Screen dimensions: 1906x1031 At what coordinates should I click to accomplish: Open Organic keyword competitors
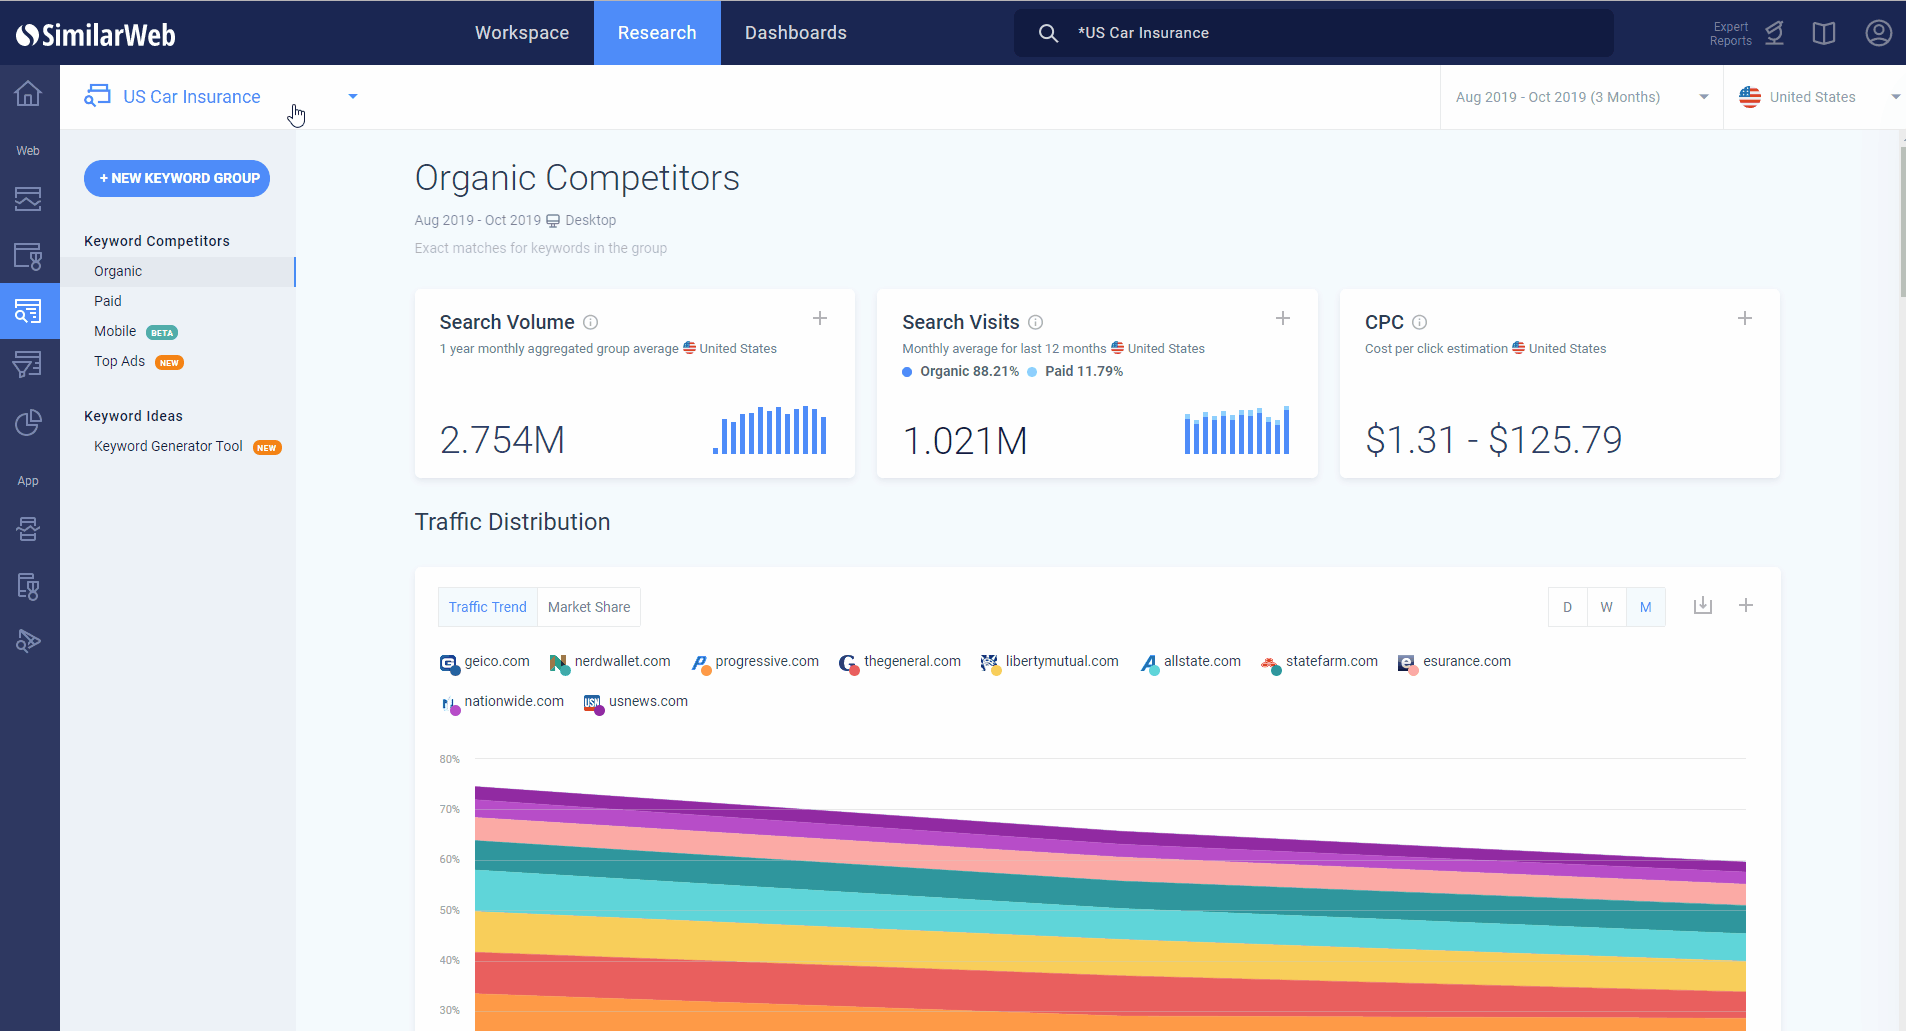click(x=178, y=272)
